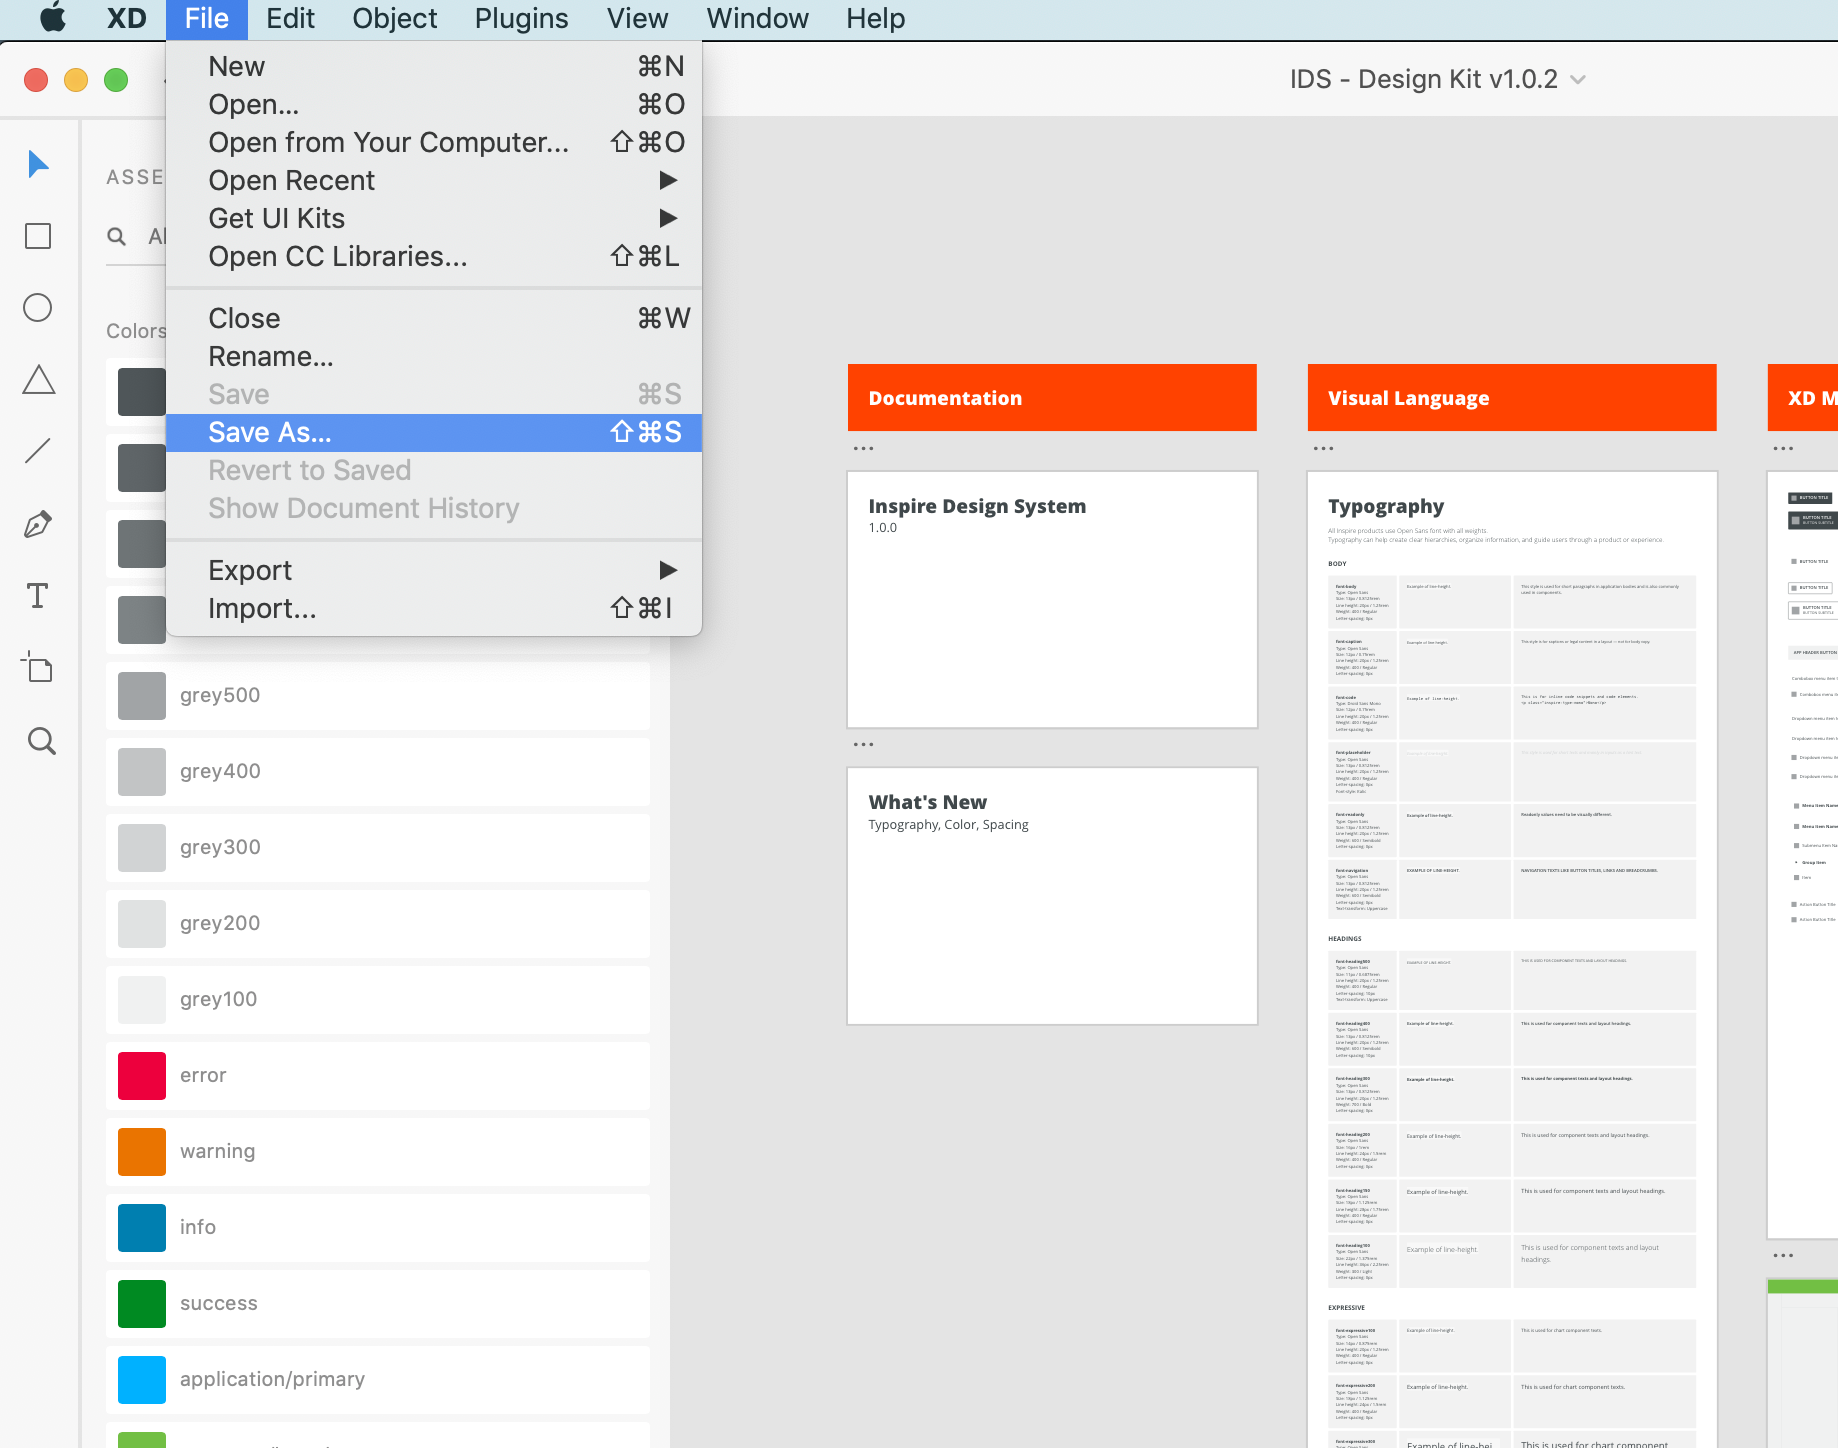This screenshot has width=1838, height=1448.
Task: Open the document title dropdown chevron
Action: [x=1578, y=80]
